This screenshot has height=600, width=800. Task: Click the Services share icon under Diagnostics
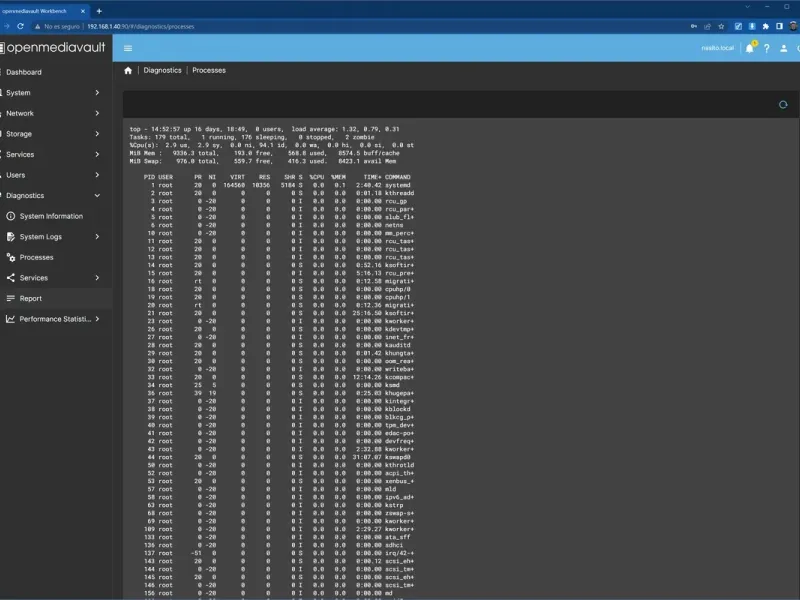(x=10, y=278)
